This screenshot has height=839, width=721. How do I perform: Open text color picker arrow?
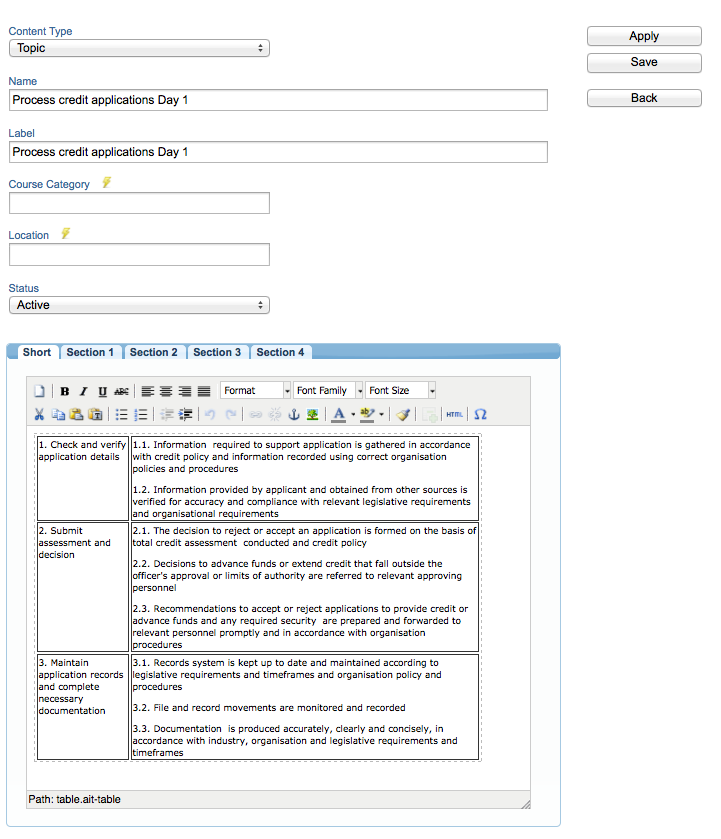[x=353, y=414]
